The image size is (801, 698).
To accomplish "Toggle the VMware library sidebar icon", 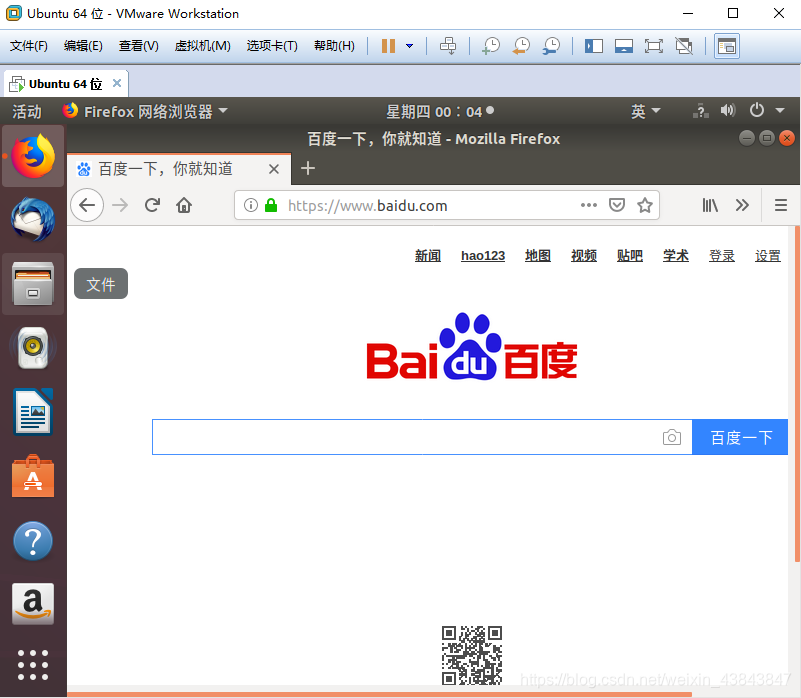I will pyautogui.click(x=594, y=46).
